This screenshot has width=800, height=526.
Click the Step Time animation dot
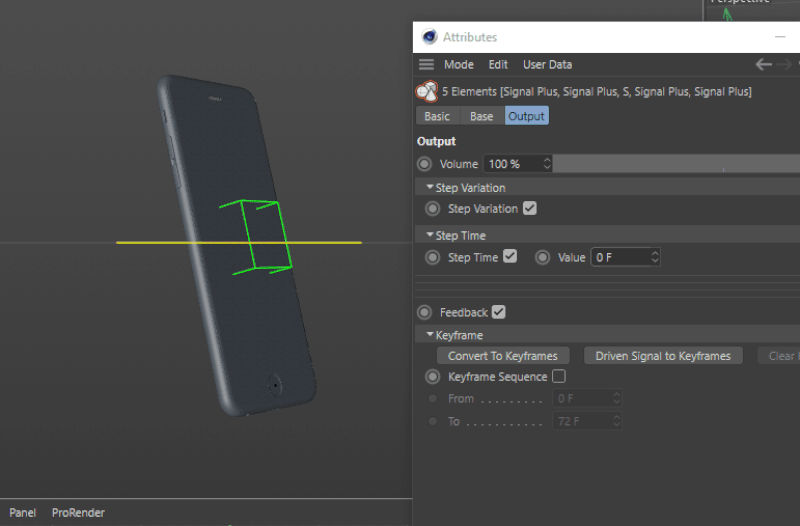tap(433, 258)
